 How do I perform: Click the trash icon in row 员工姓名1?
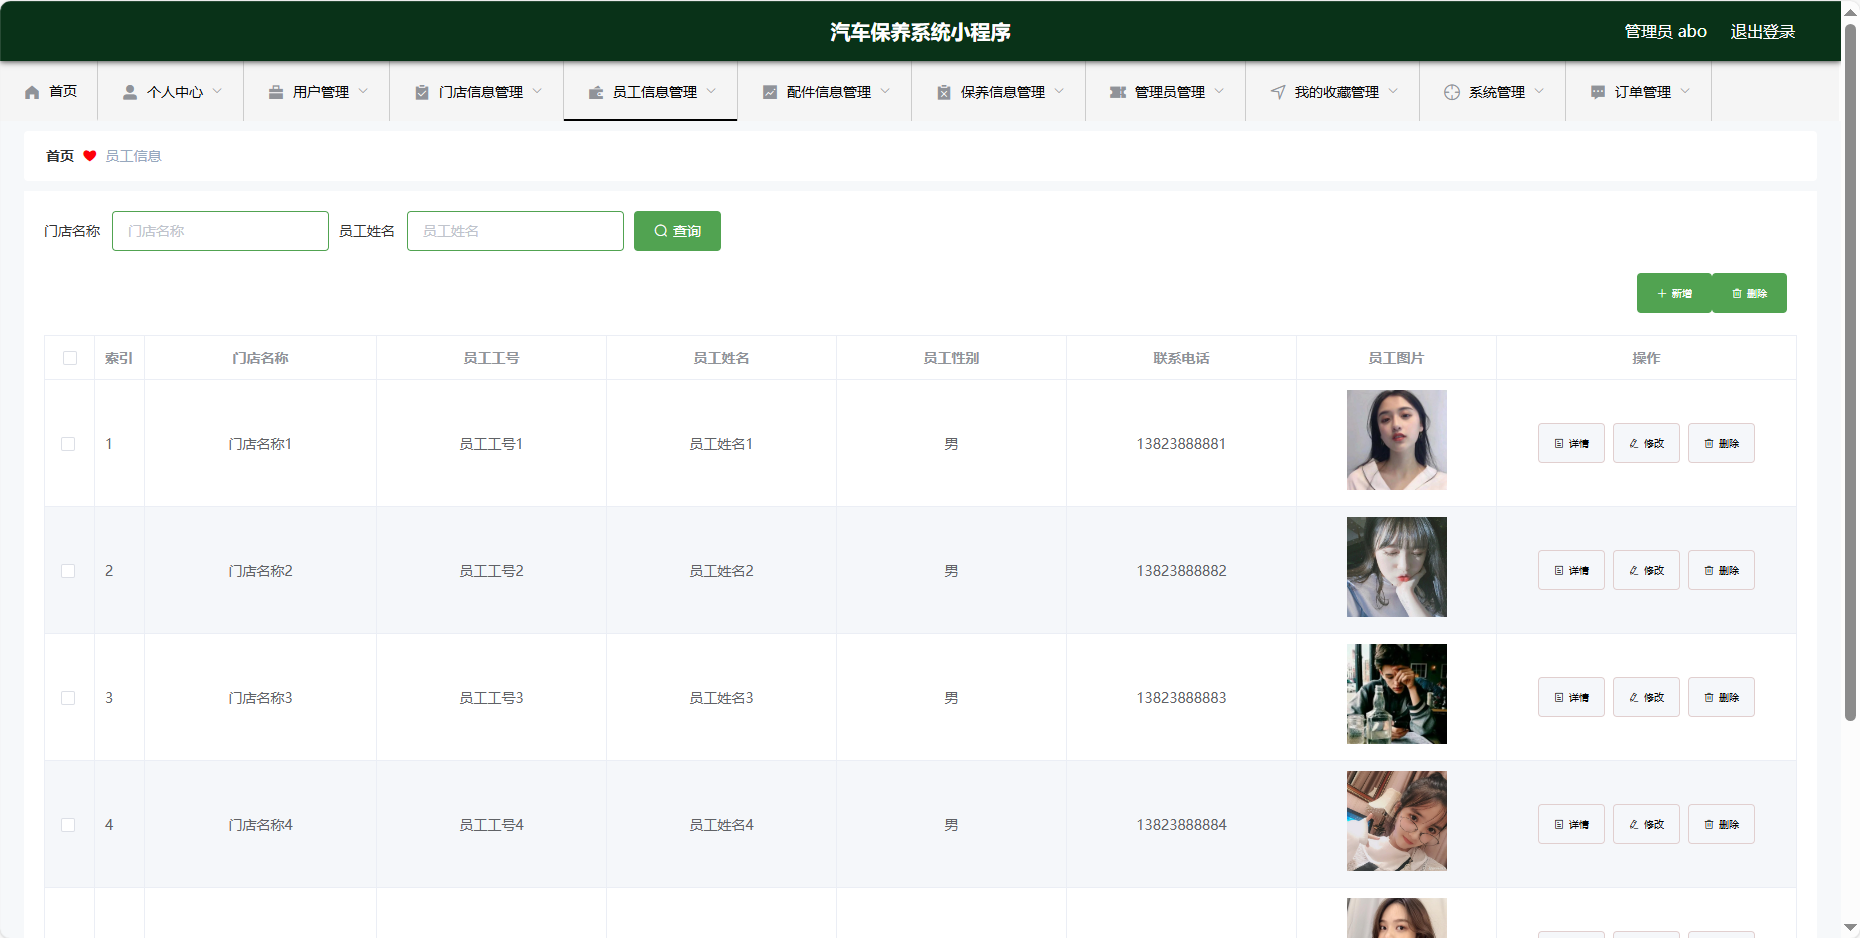(1709, 444)
